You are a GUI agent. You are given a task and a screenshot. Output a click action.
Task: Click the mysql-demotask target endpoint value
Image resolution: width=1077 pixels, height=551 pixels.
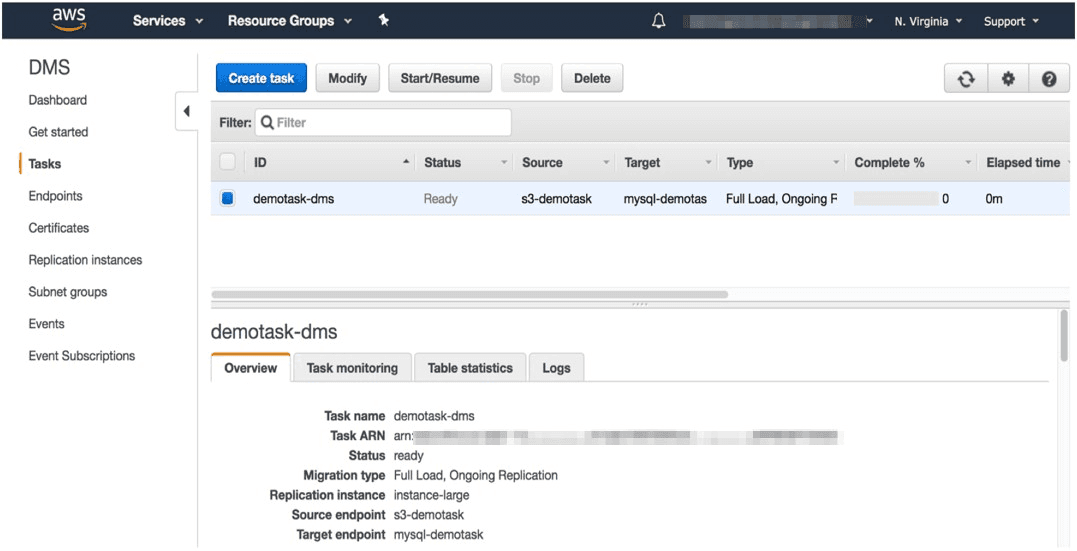438,535
